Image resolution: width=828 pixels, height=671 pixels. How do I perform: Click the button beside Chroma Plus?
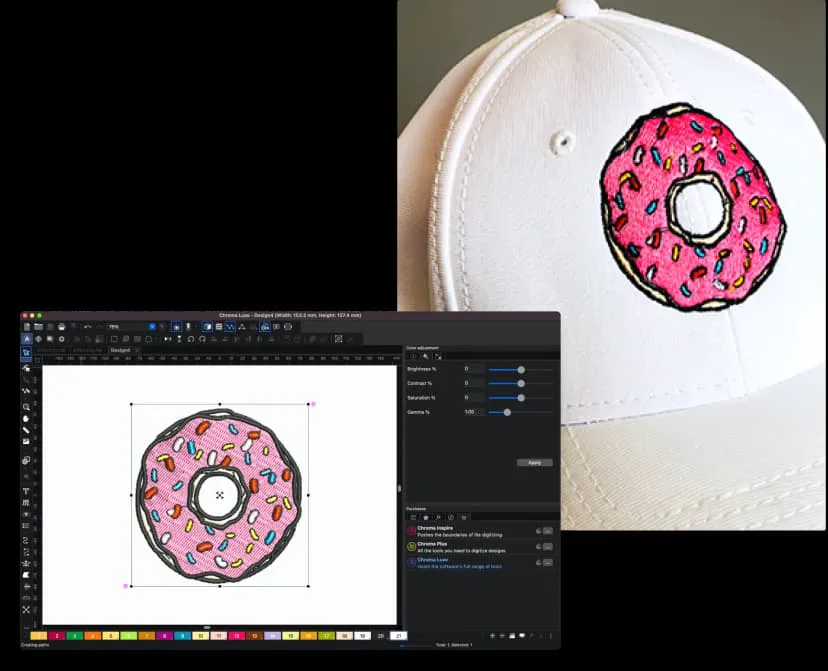click(548, 547)
